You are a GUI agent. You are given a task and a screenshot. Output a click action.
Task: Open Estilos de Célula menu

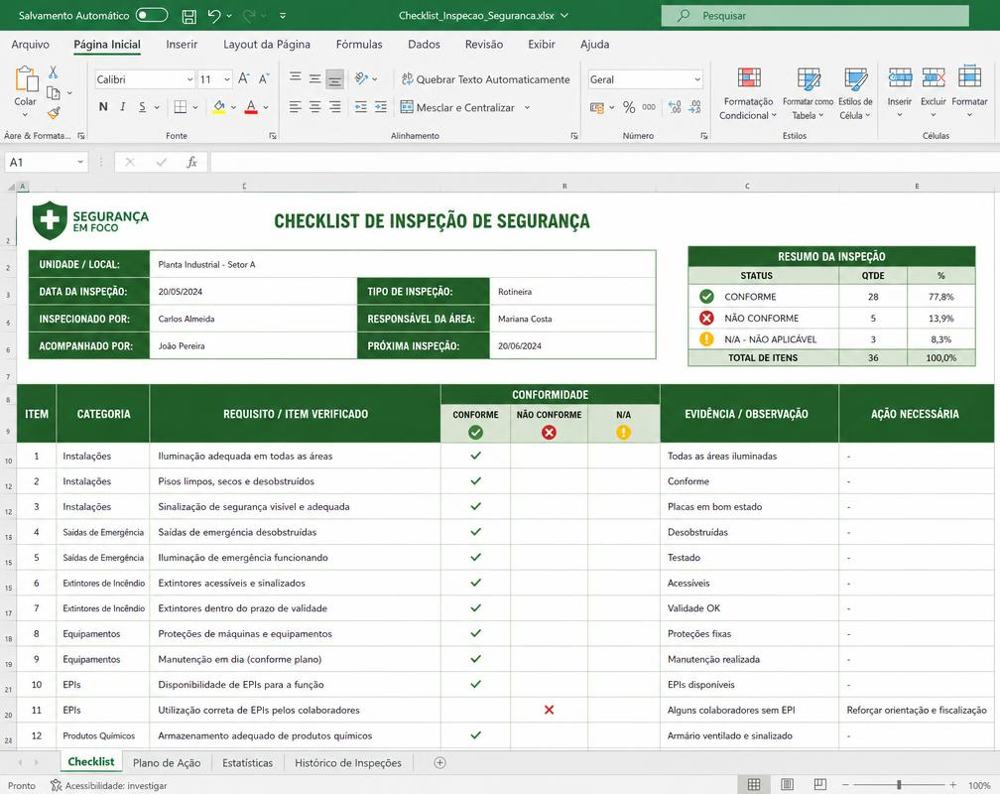tap(855, 93)
